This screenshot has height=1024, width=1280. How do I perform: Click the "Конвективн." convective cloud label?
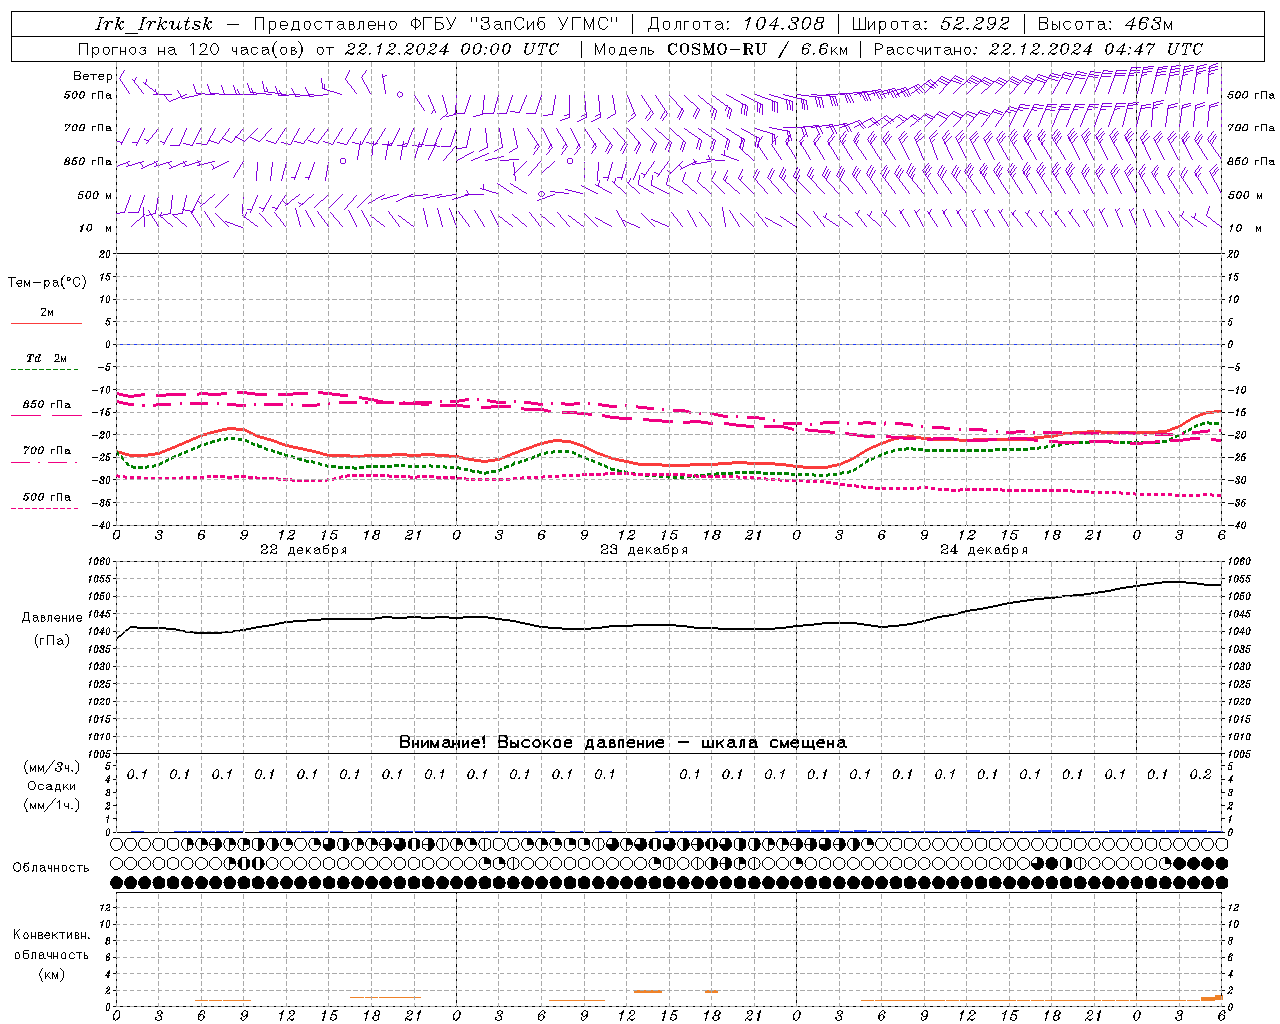[52, 935]
